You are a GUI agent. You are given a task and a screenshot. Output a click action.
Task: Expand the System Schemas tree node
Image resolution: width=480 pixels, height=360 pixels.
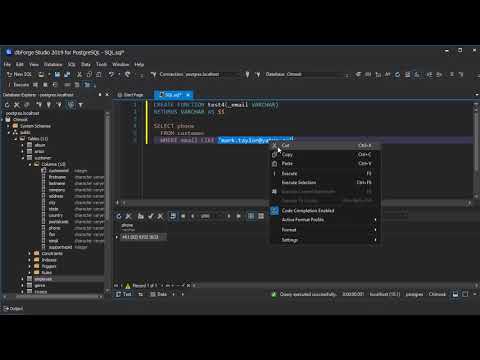[8, 126]
